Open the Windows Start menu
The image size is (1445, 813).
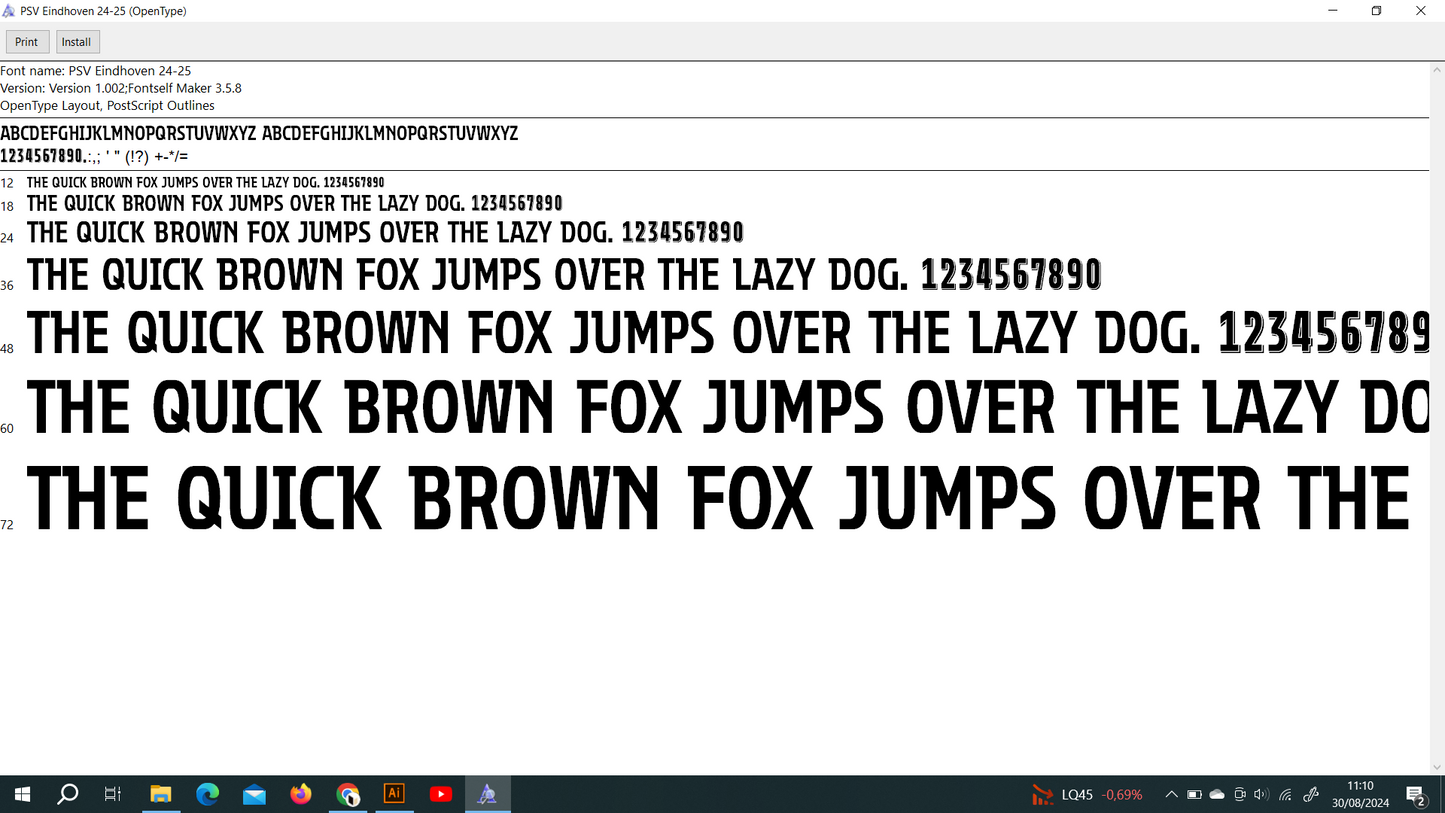22,795
